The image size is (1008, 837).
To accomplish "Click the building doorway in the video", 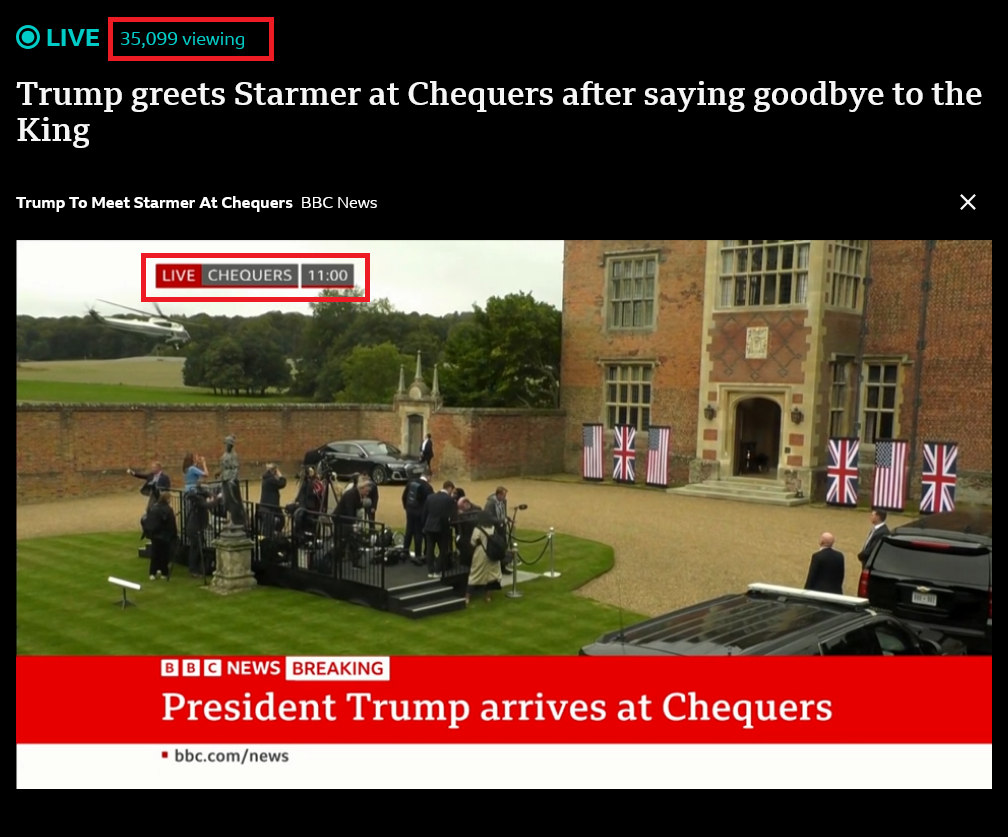I will [757, 437].
